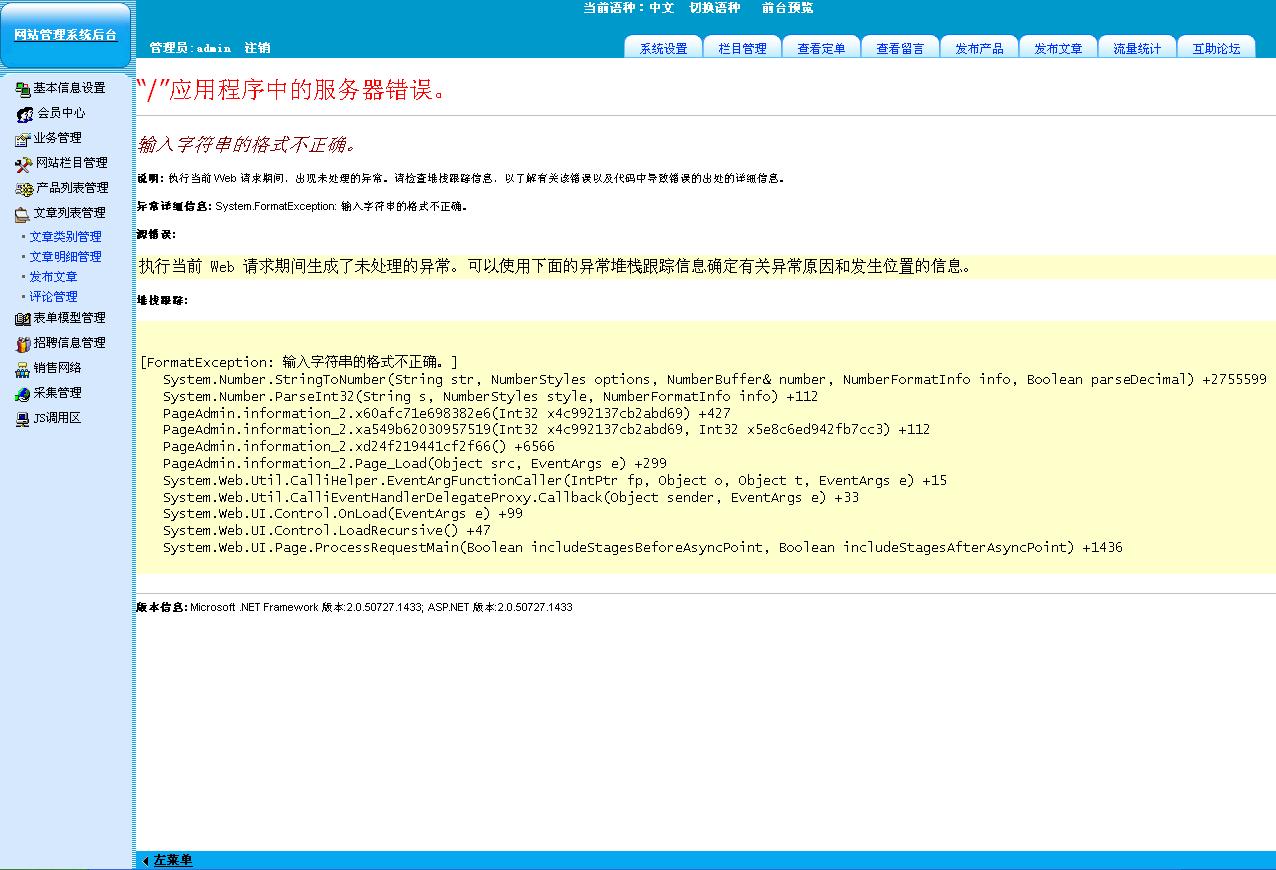Collapse the 文章列表管理 menu section

point(68,213)
